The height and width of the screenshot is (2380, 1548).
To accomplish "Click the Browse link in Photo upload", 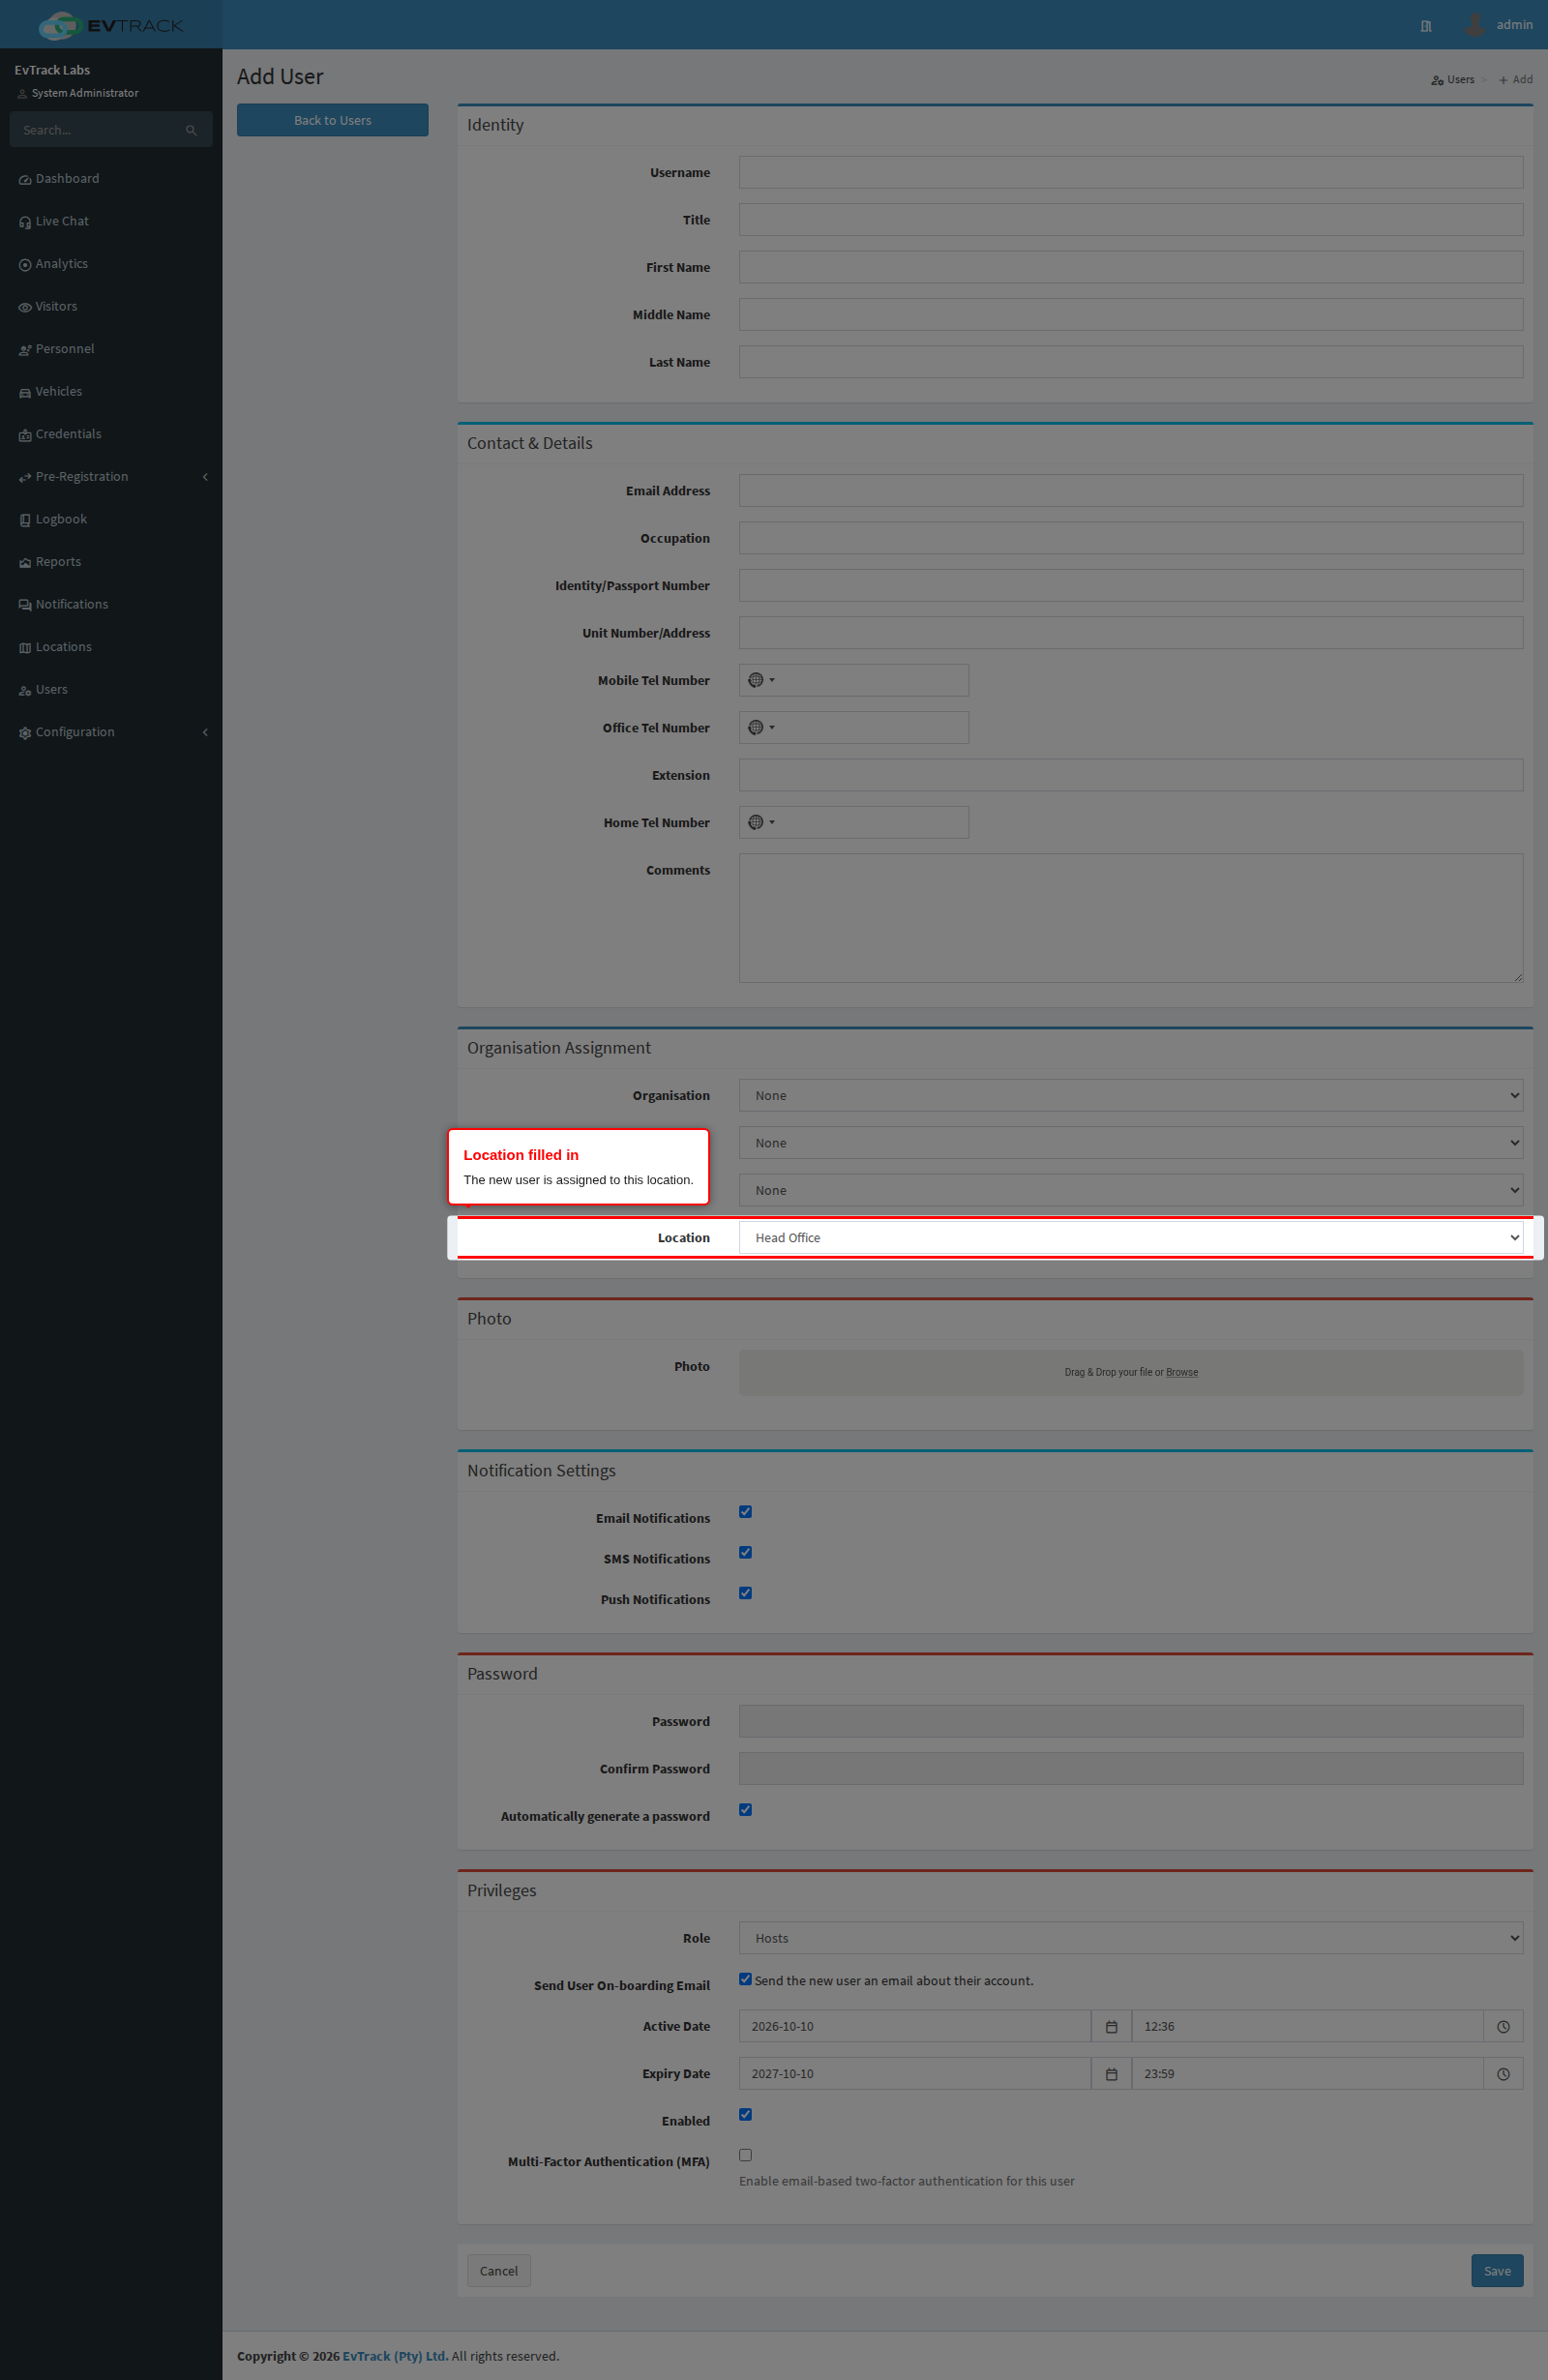I will tap(1182, 1372).
